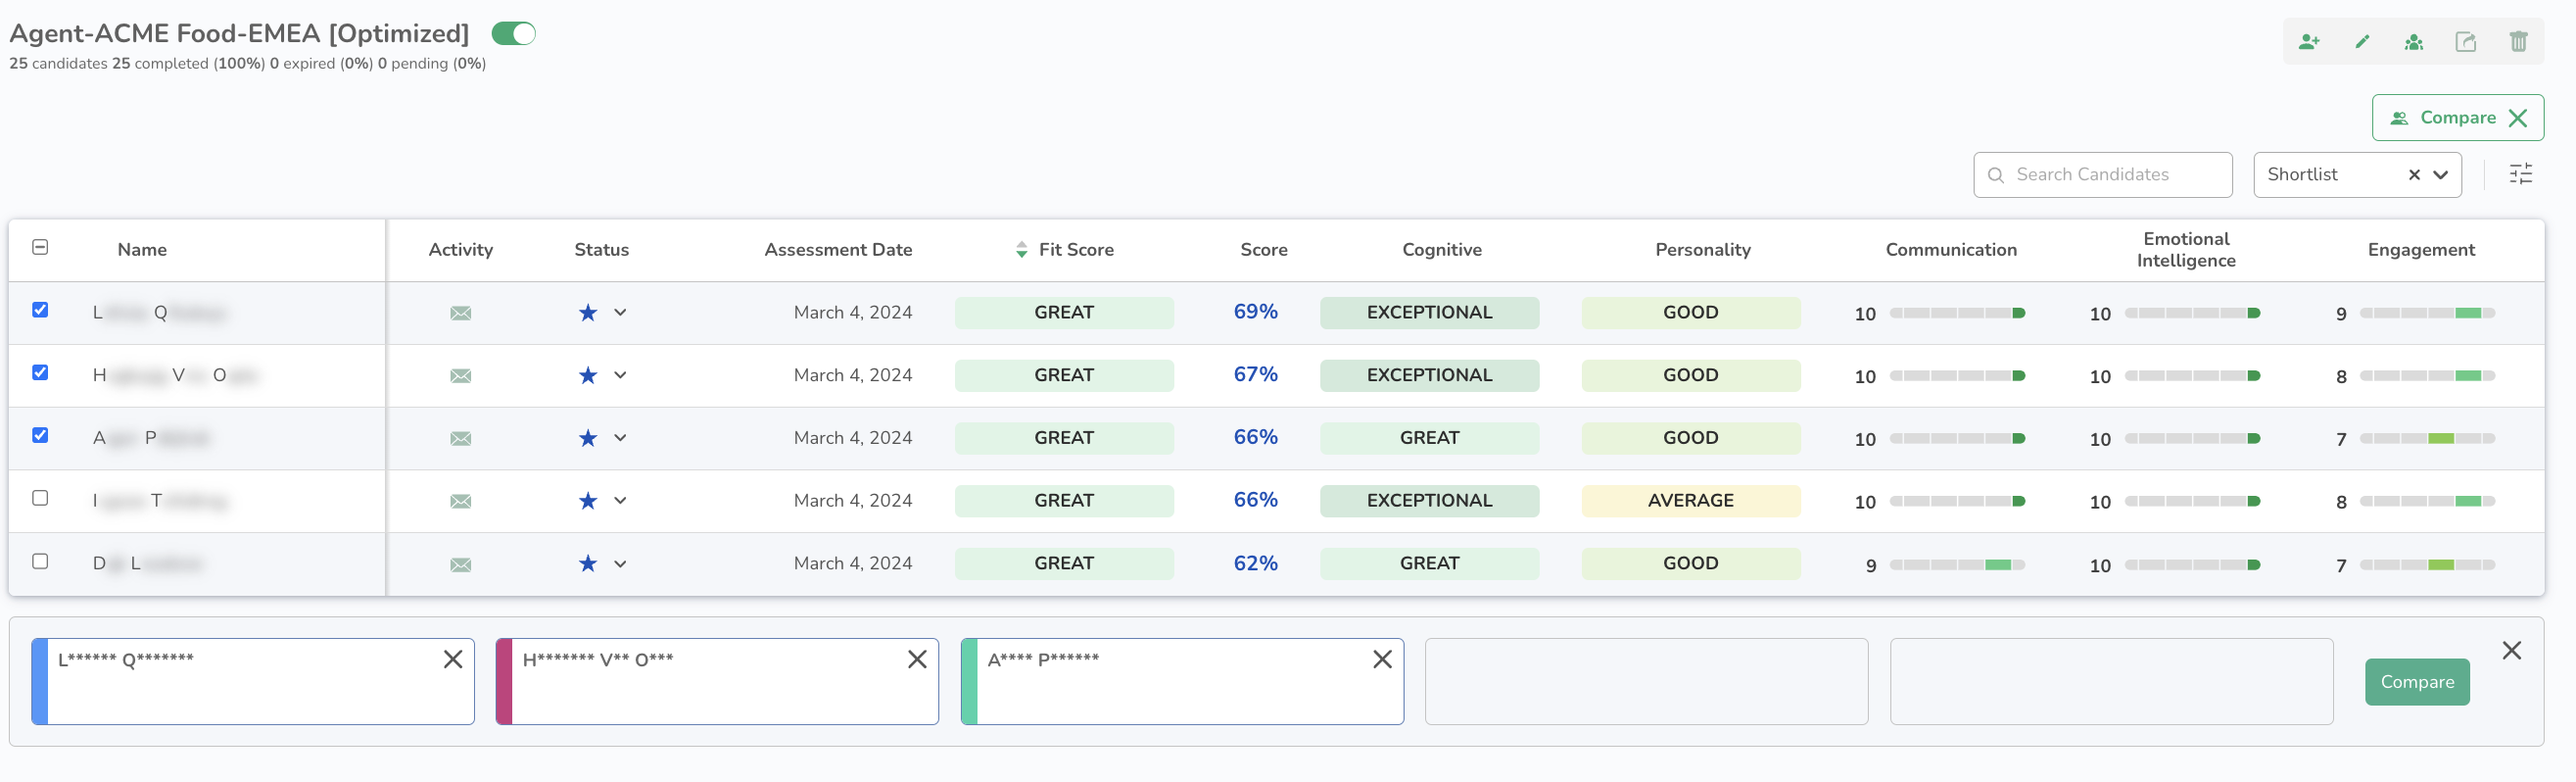The width and height of the screenshot is (2576, 782).
Task: Toggle the select-all checkbox in table header
Action: 40,247
